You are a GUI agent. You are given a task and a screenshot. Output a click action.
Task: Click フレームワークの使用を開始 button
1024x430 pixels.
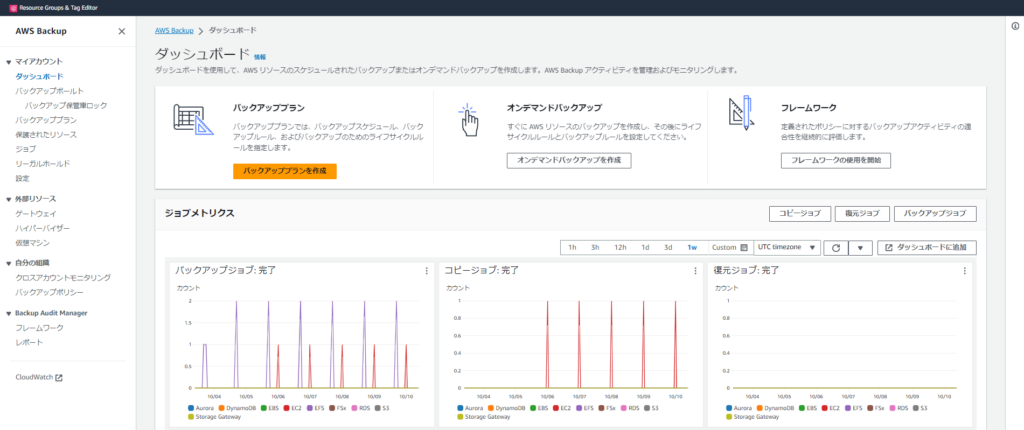[x=836, y=160]
